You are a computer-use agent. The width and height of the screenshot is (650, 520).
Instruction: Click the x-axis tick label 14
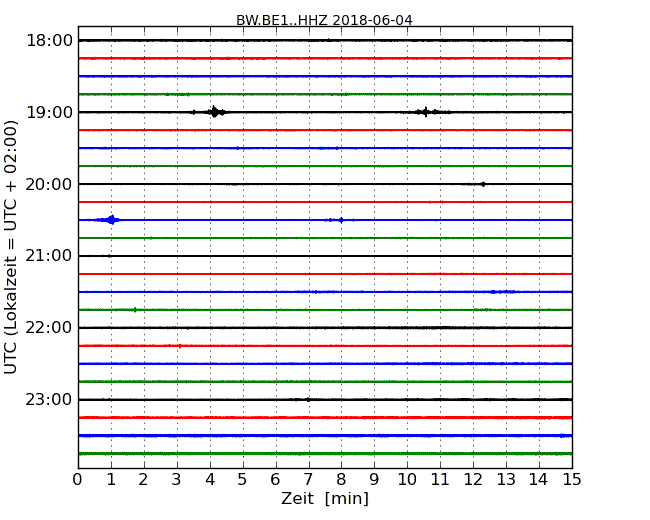(x=539, y=480)
